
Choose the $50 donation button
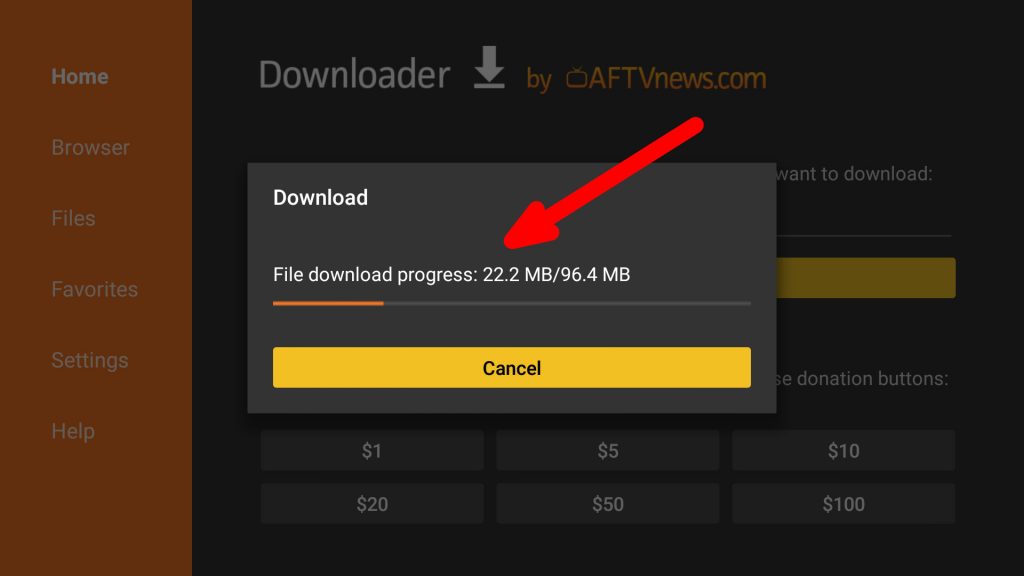click(x=608, y=504)
